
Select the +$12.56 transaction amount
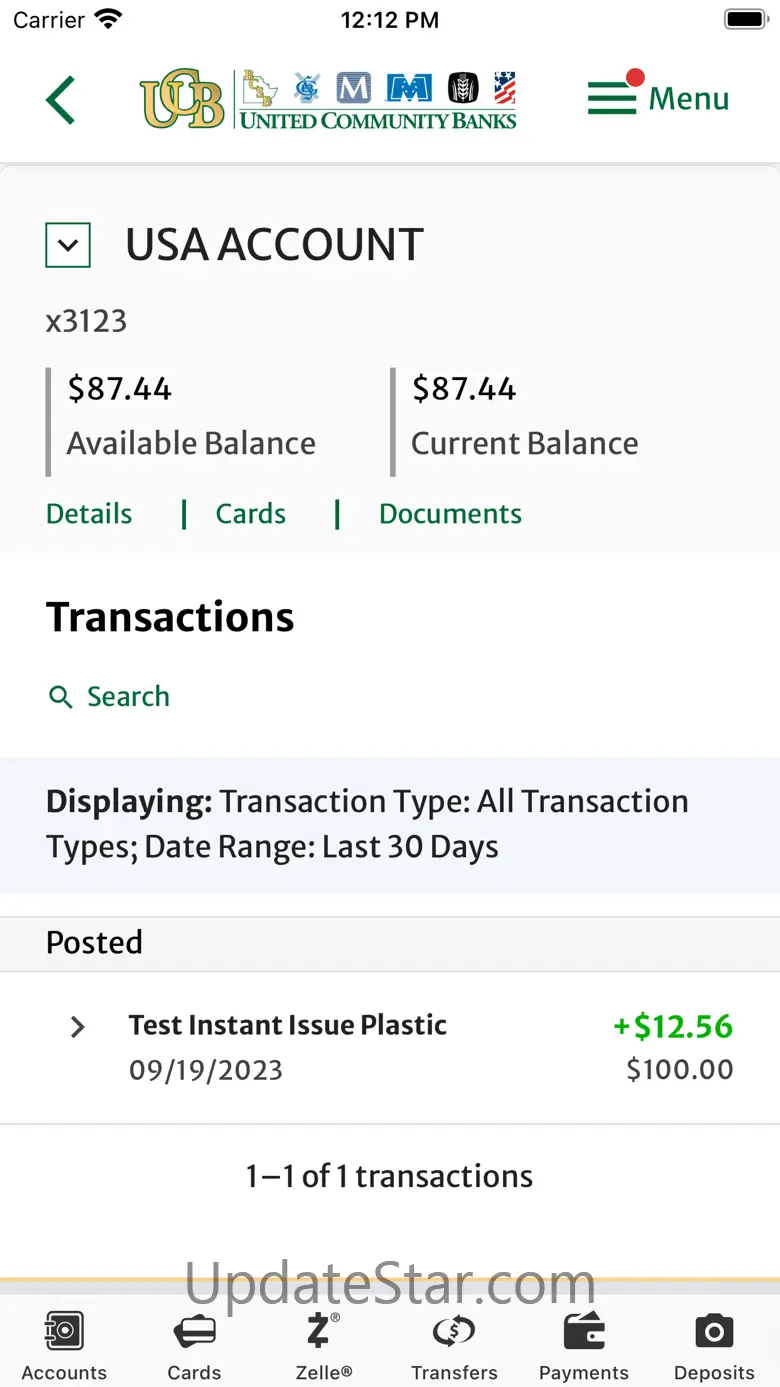(673, 1027)
